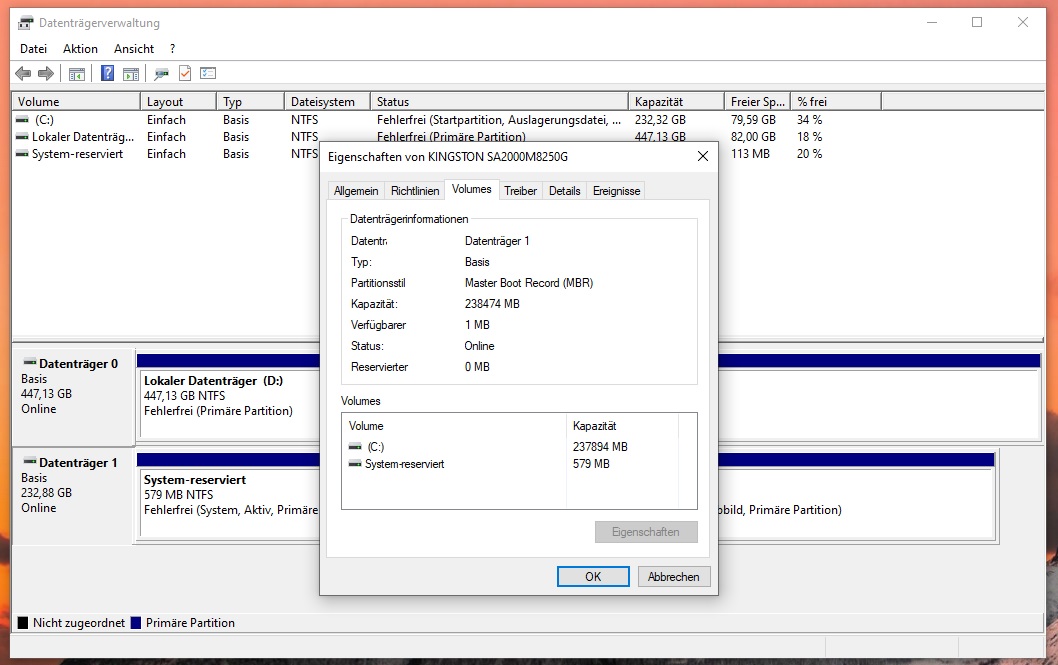Click the Master Boot Record (MBR) value
1058x665 pixels.
(x=529, y=283)
